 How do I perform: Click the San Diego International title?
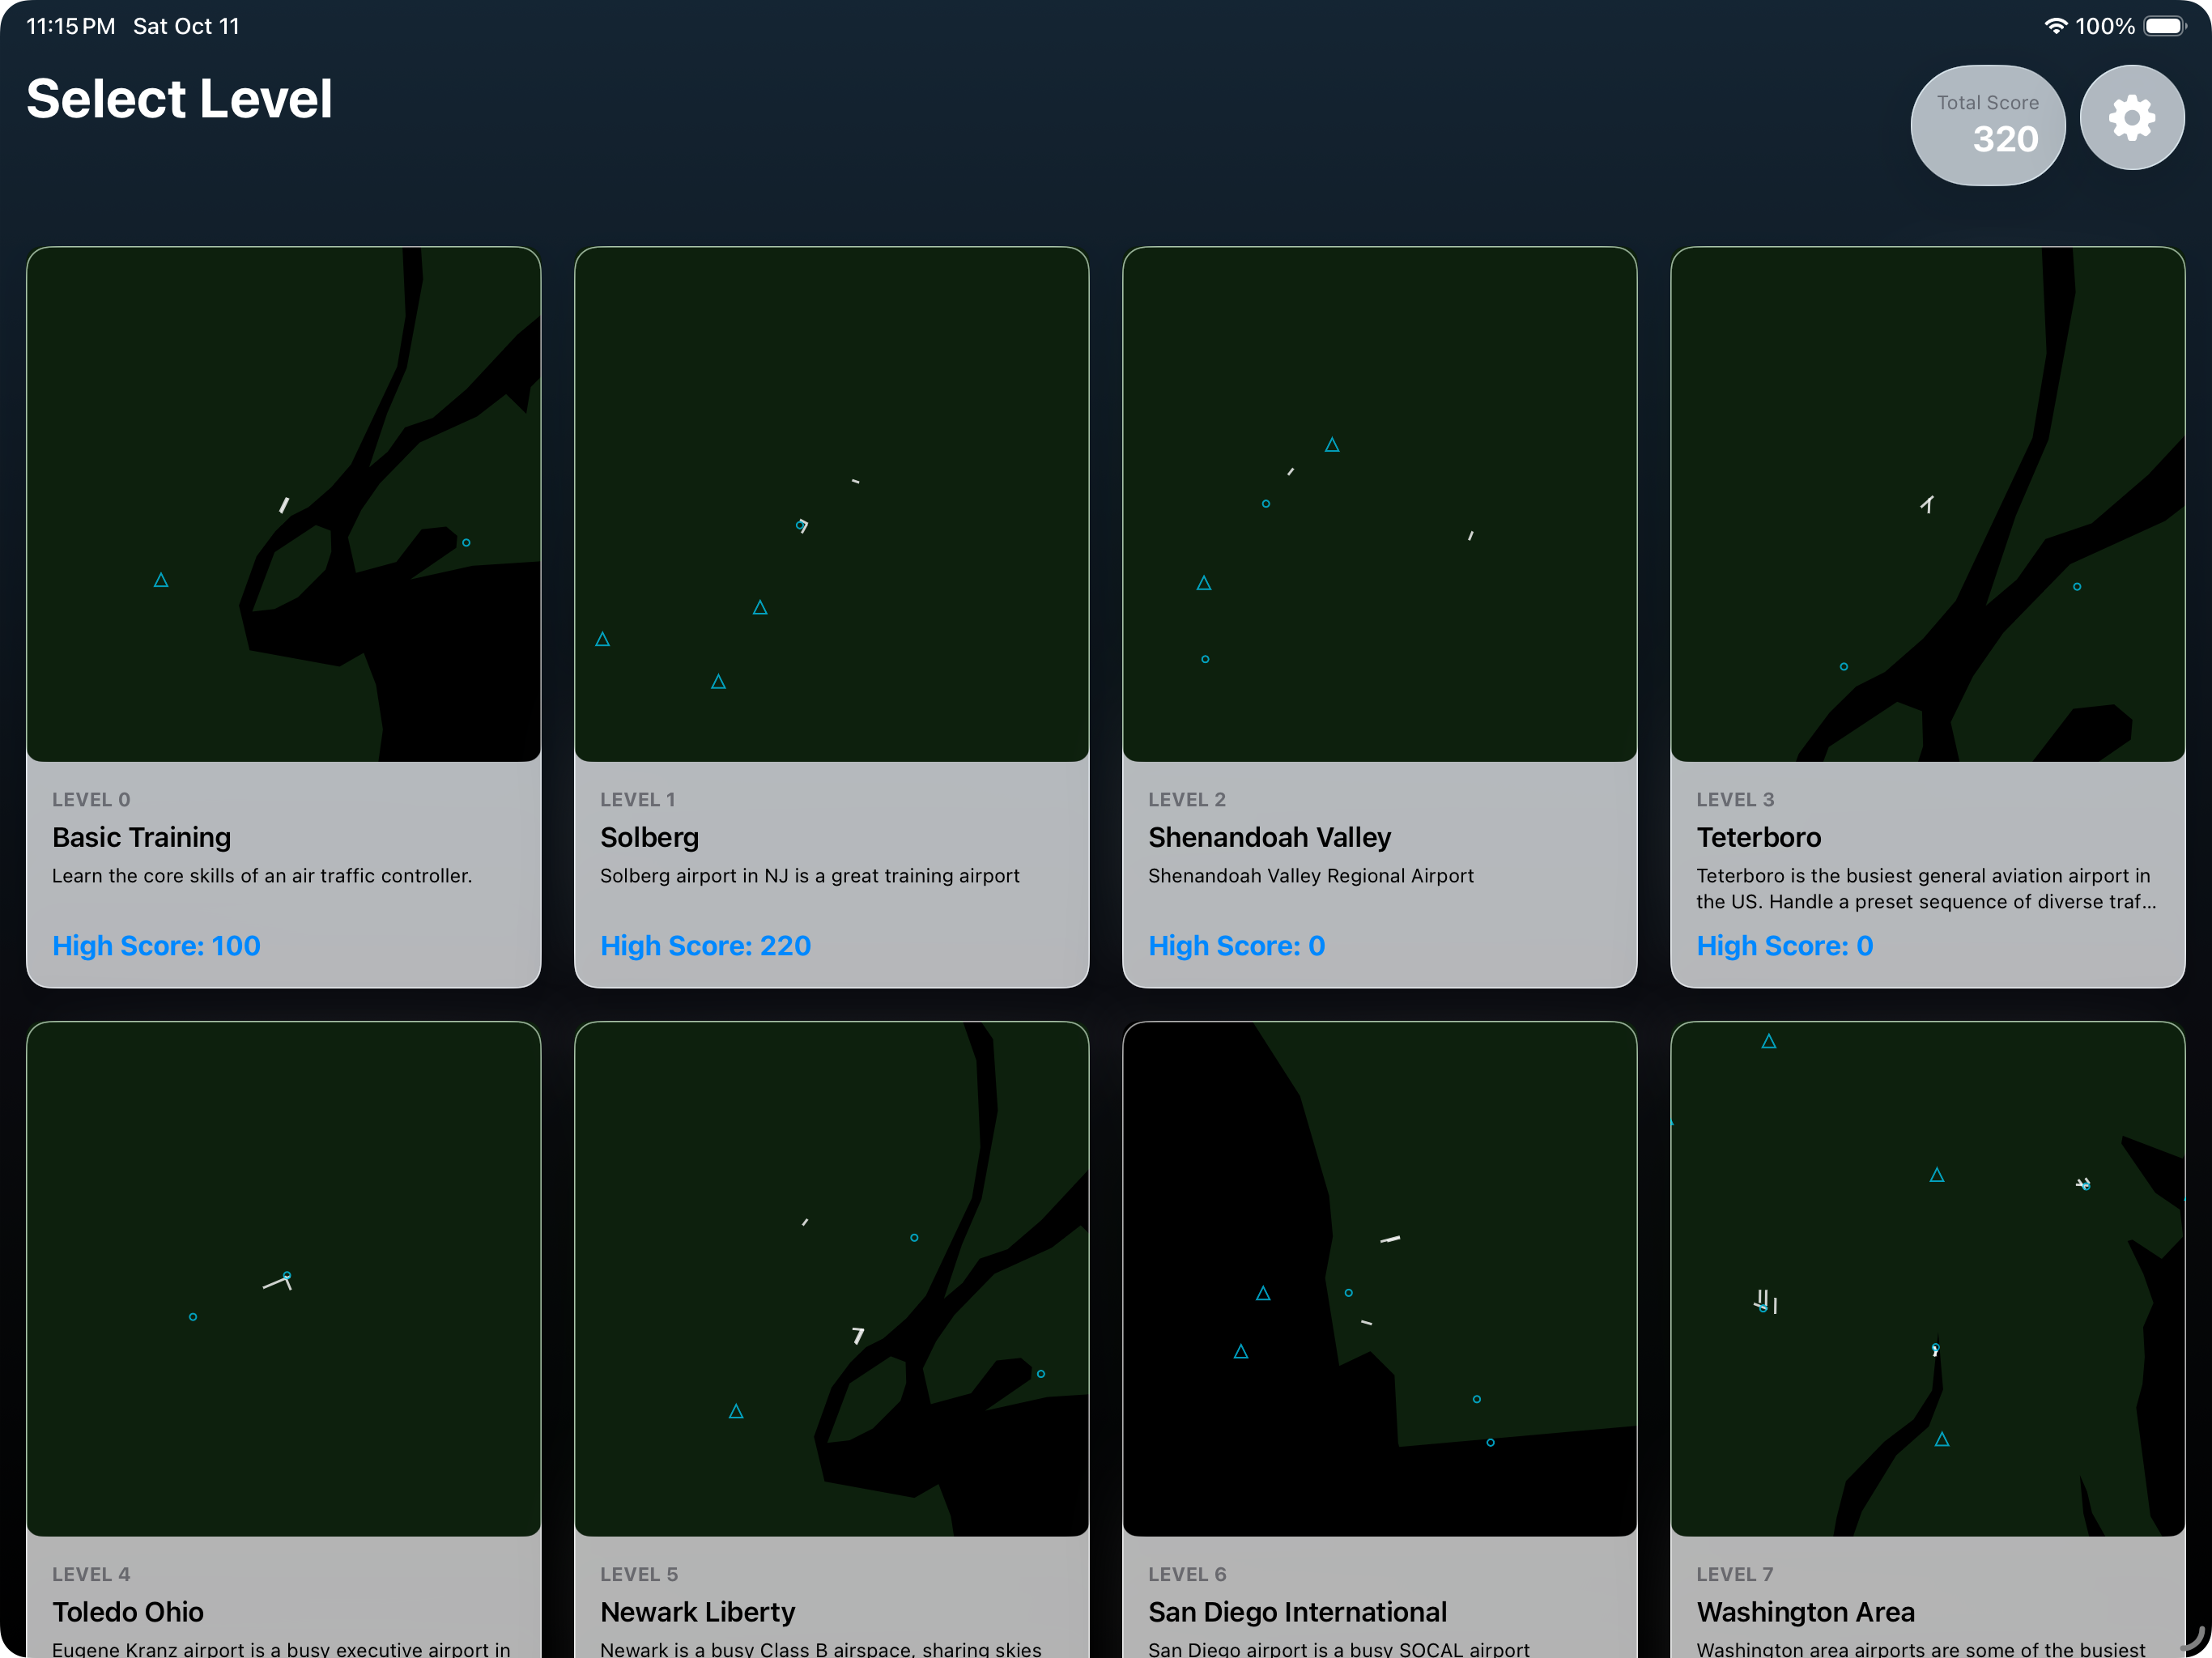coord(1297,1611)
